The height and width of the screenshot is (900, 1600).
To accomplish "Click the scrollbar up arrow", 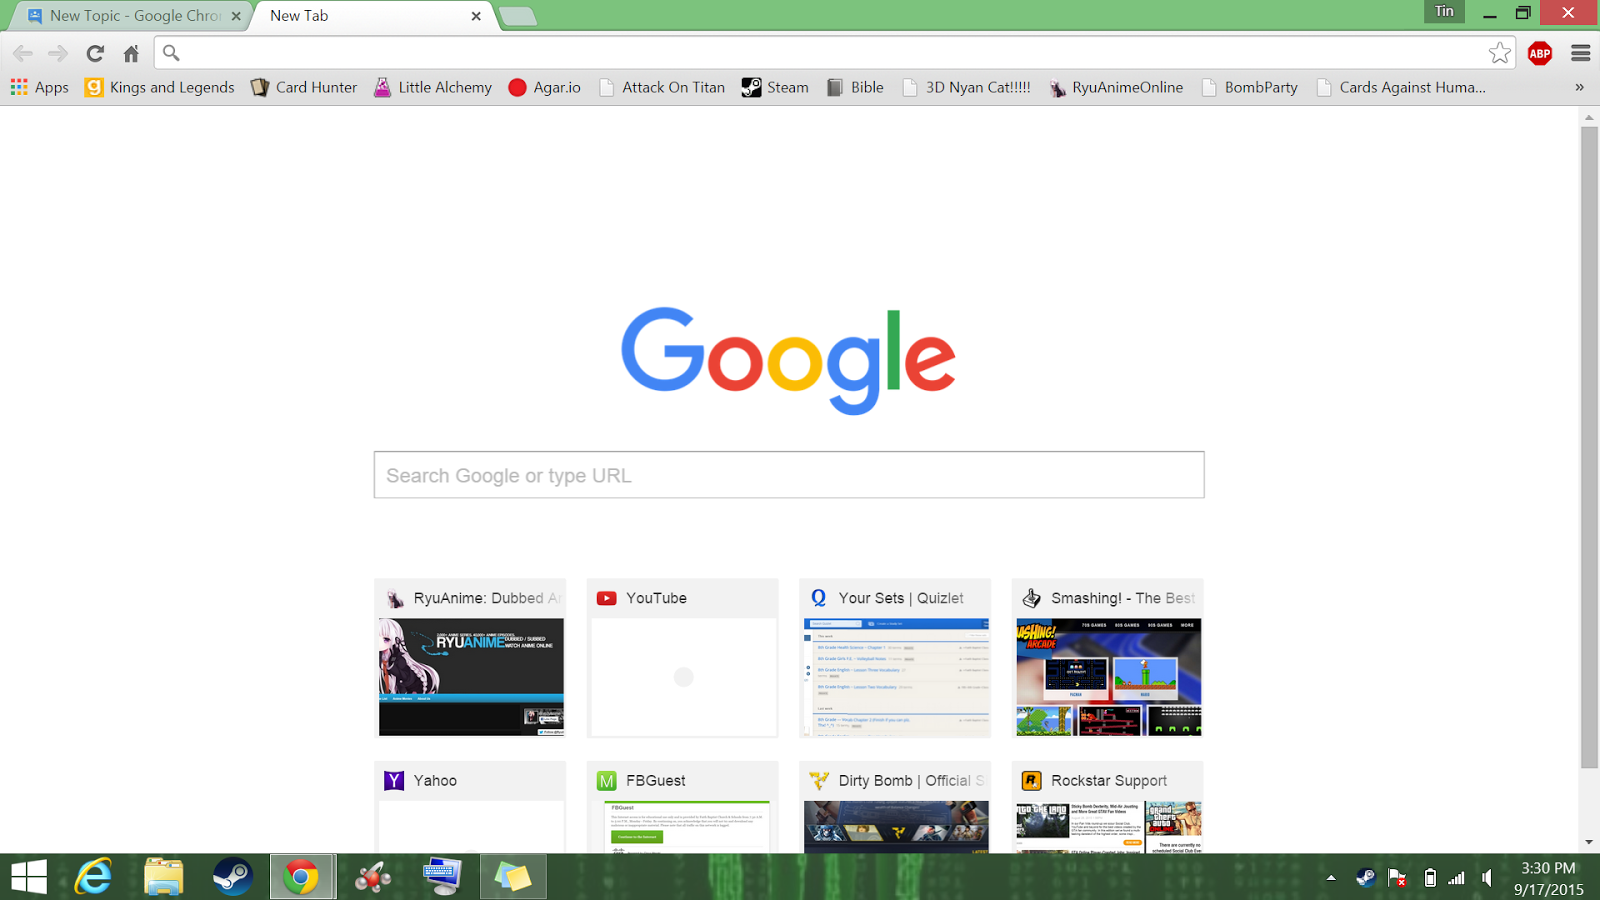I will click(1589, 117).
